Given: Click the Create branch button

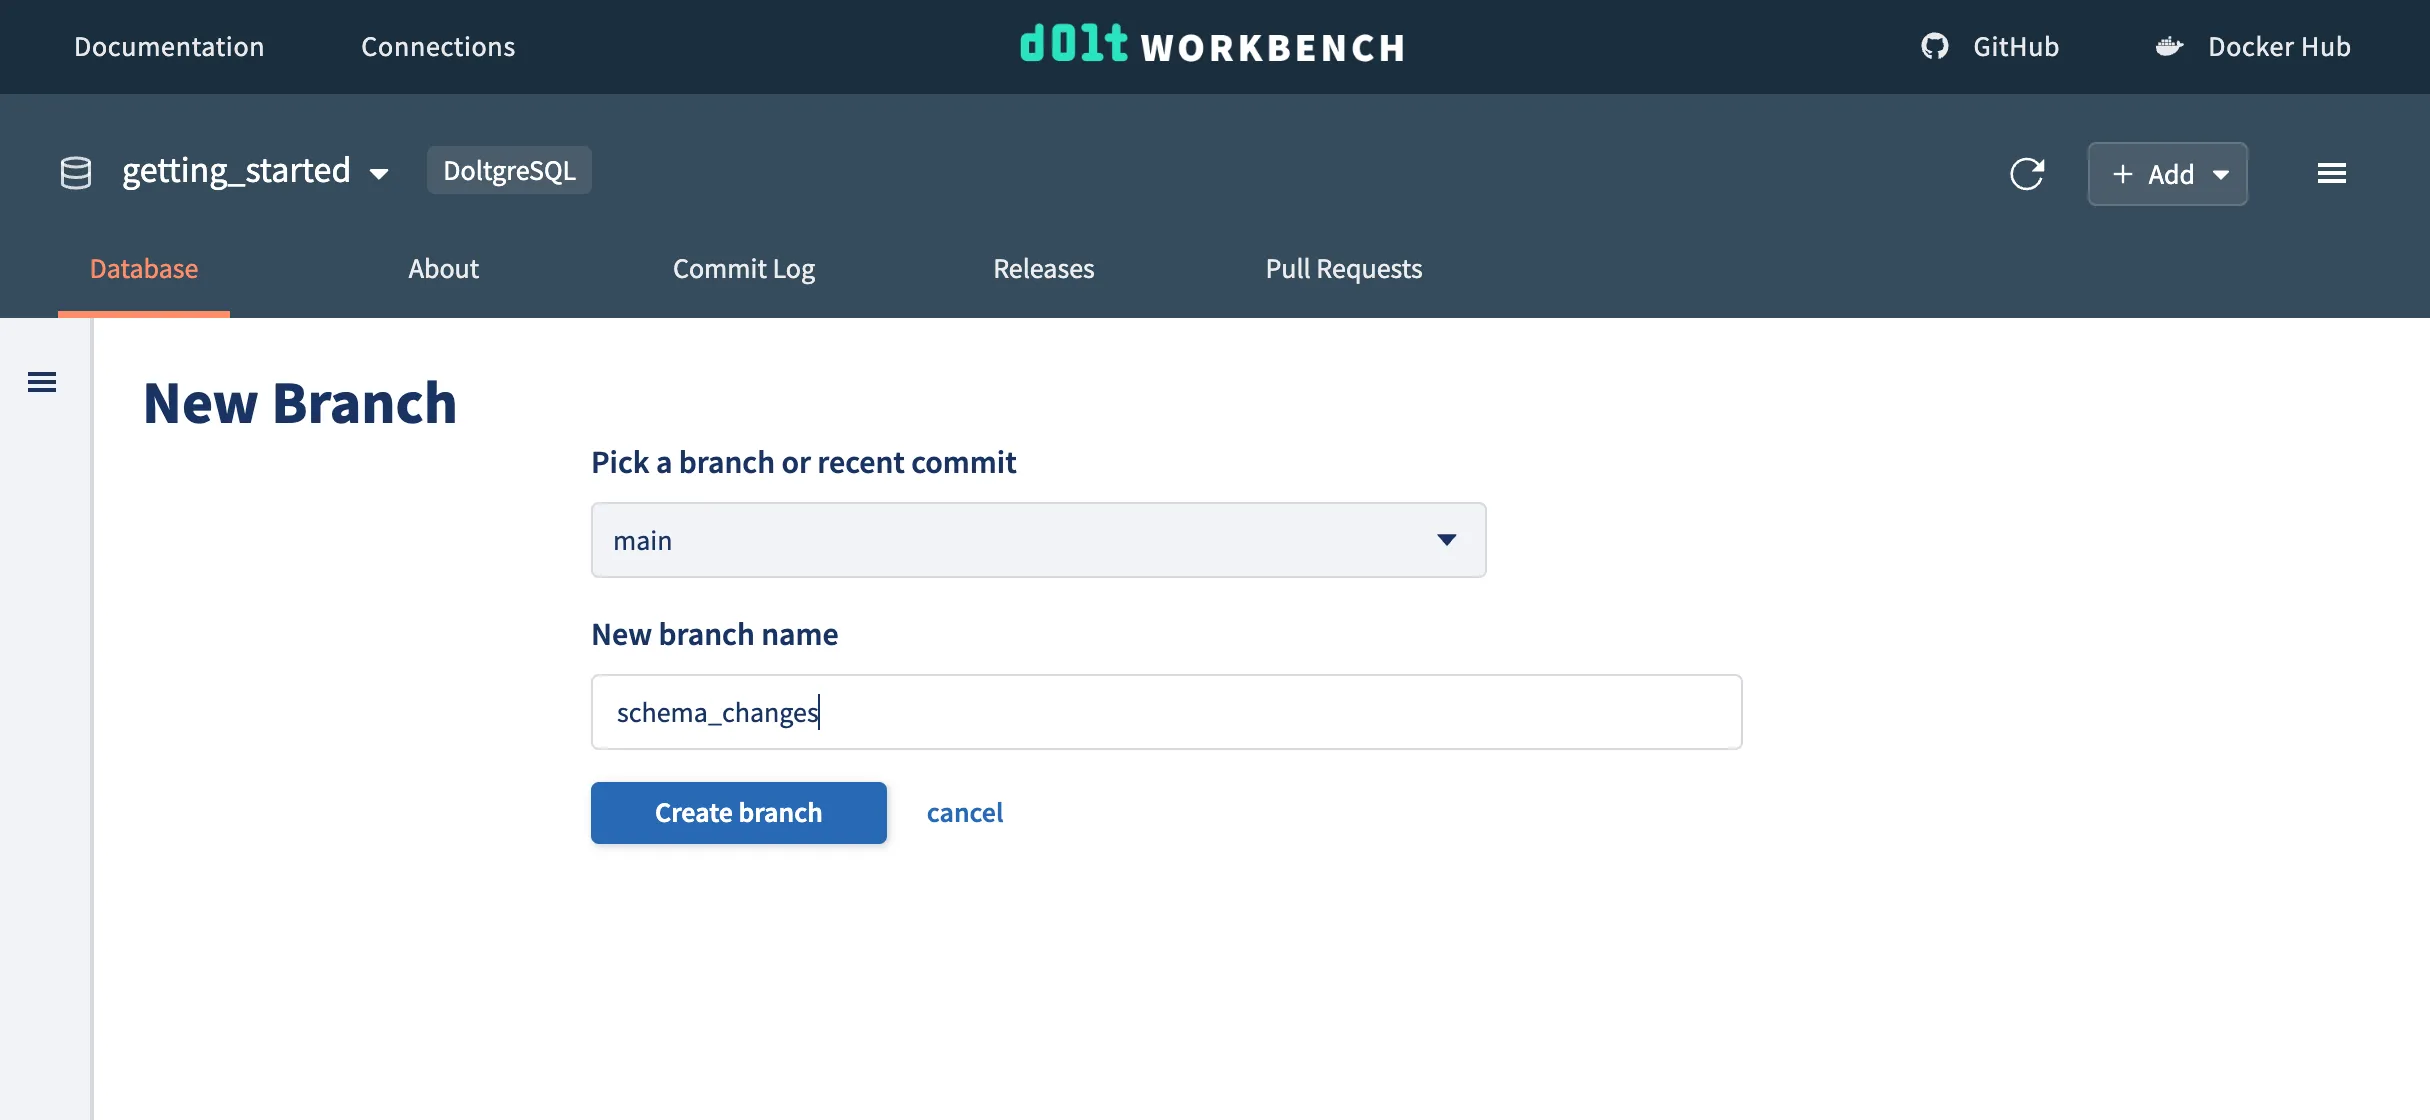Looking at the screenshot, I should 738,812.
